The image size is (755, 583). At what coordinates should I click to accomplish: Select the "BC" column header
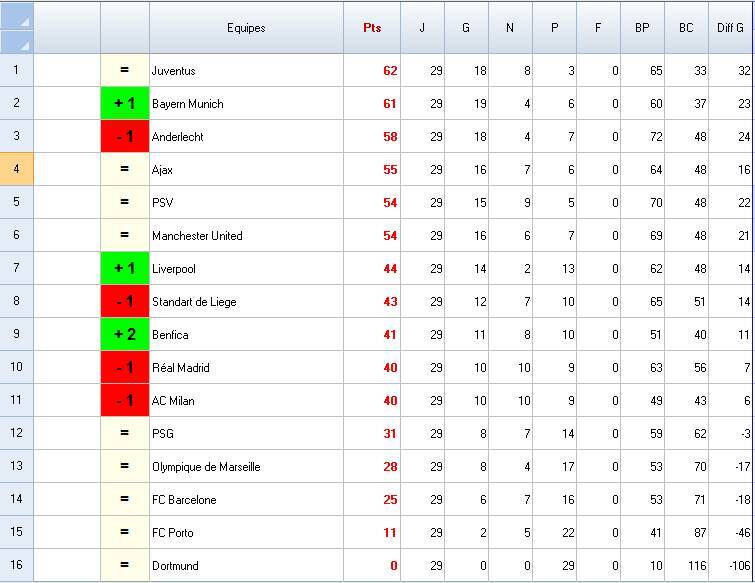686,28
